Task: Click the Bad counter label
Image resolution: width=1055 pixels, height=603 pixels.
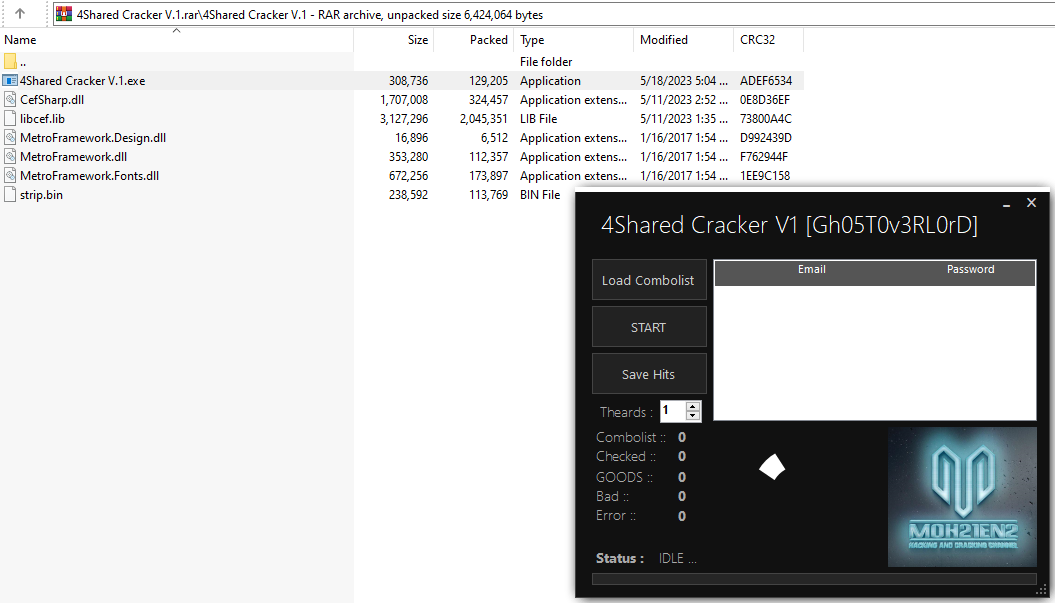Action: pos(612,496)
